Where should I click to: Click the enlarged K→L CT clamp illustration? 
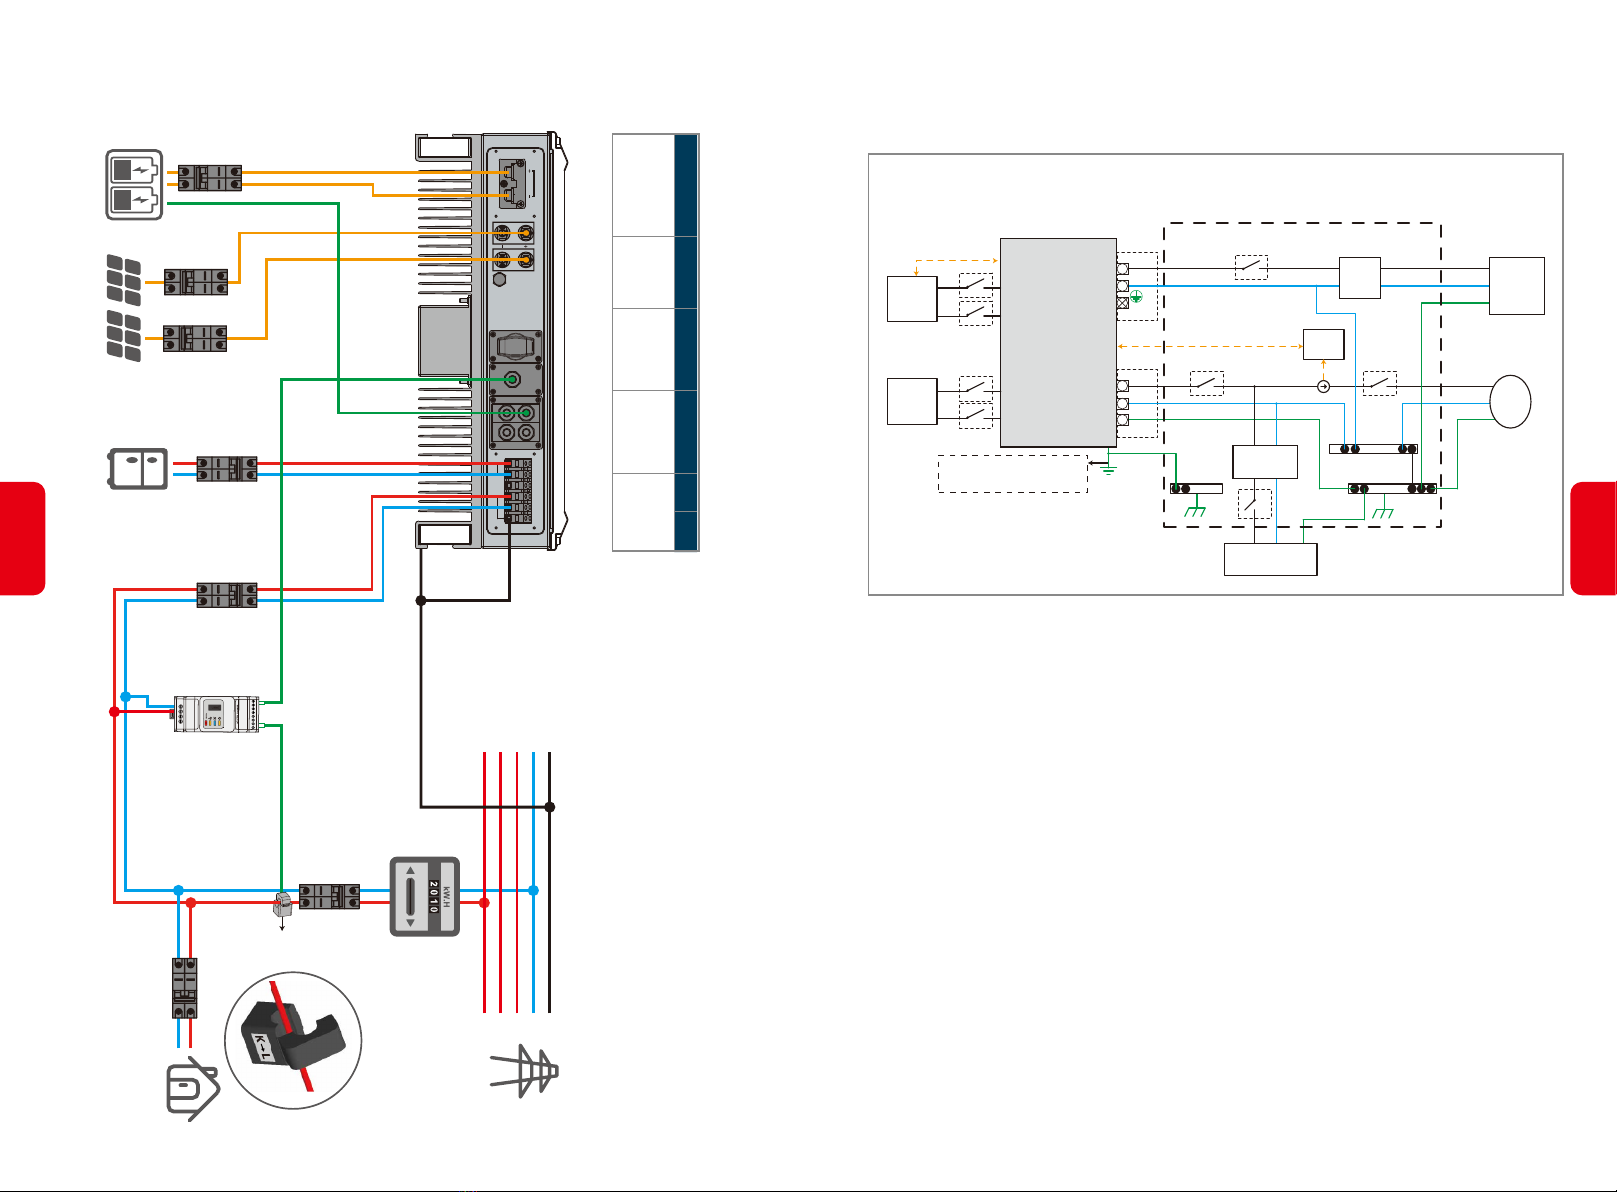click(293, 1041)
